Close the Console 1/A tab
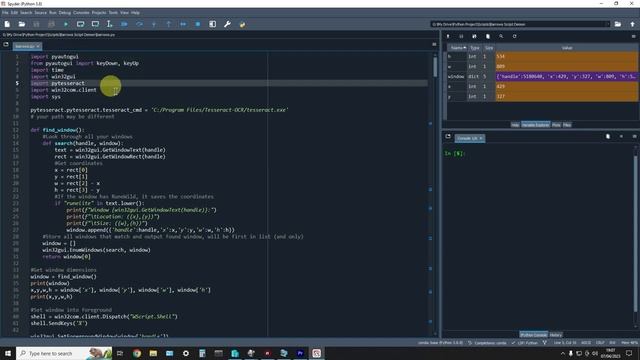Screen dimensions: 640x360 481,138
